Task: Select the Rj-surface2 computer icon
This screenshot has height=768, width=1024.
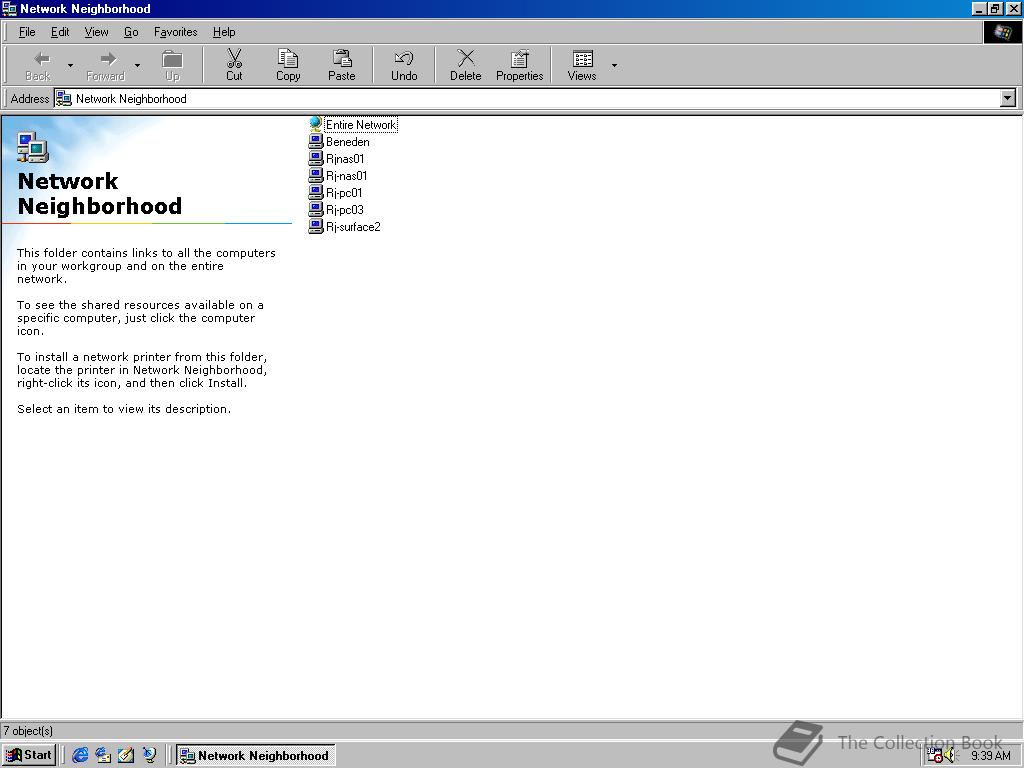Action: tap(316, 226)
